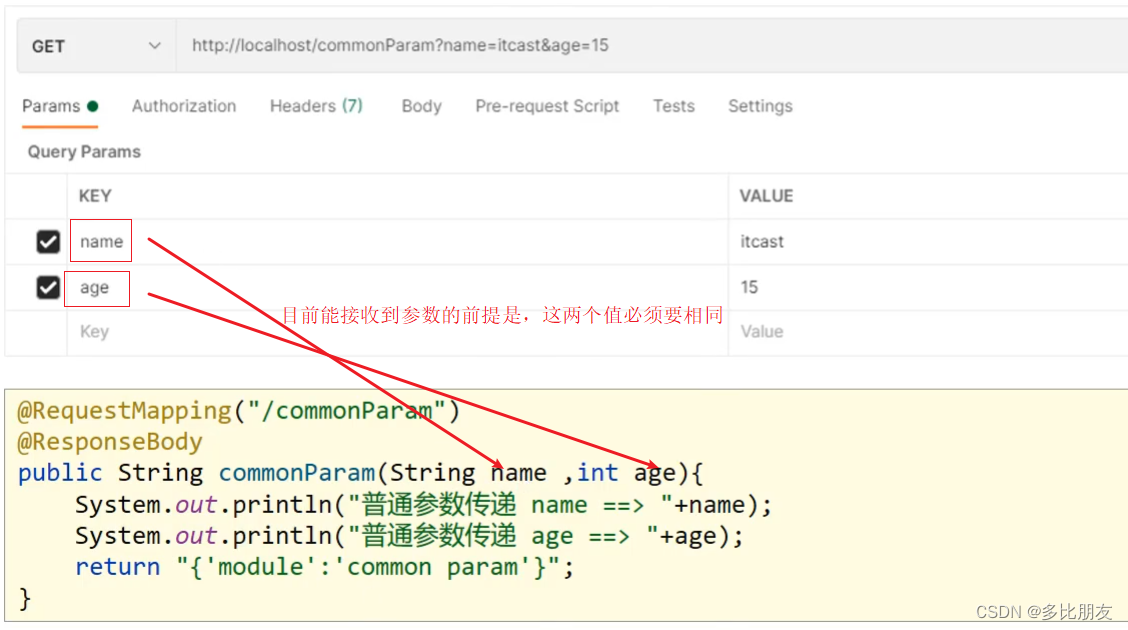The image size is (1128, 630).
Task: Switch to the Authorization tab
Action: (184, 106)
